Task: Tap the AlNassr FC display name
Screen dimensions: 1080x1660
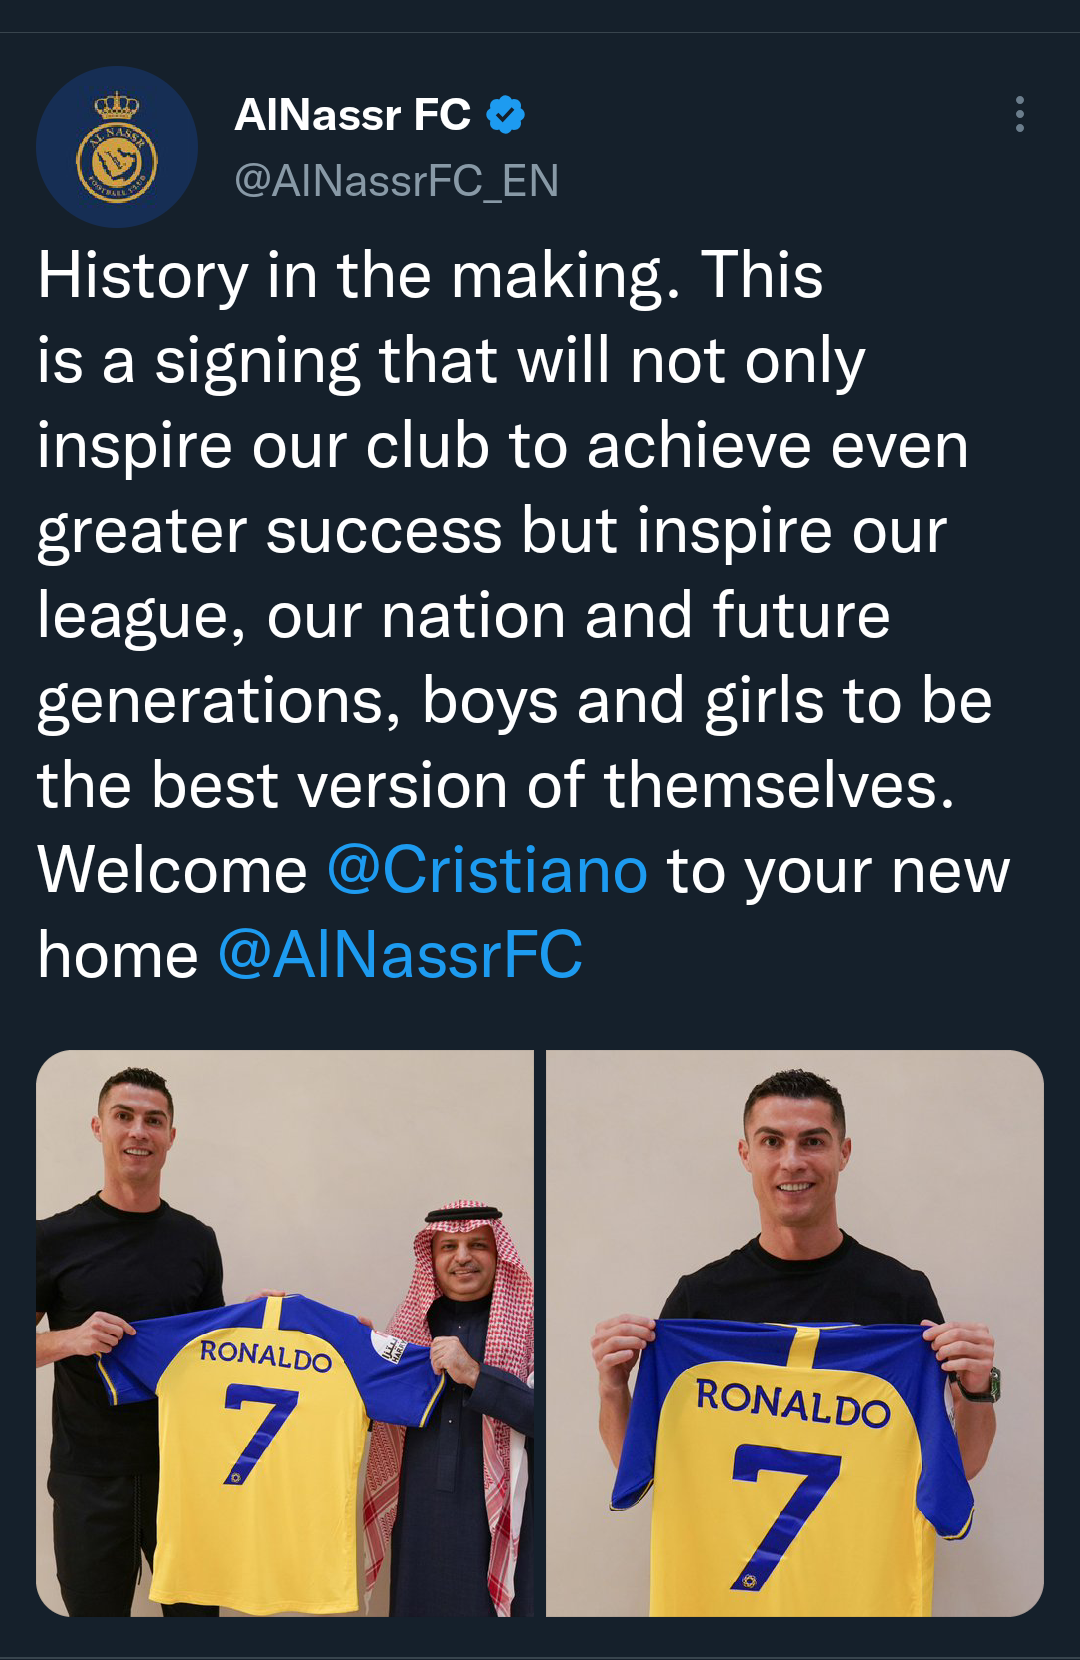Action: [x=353, y=115]
